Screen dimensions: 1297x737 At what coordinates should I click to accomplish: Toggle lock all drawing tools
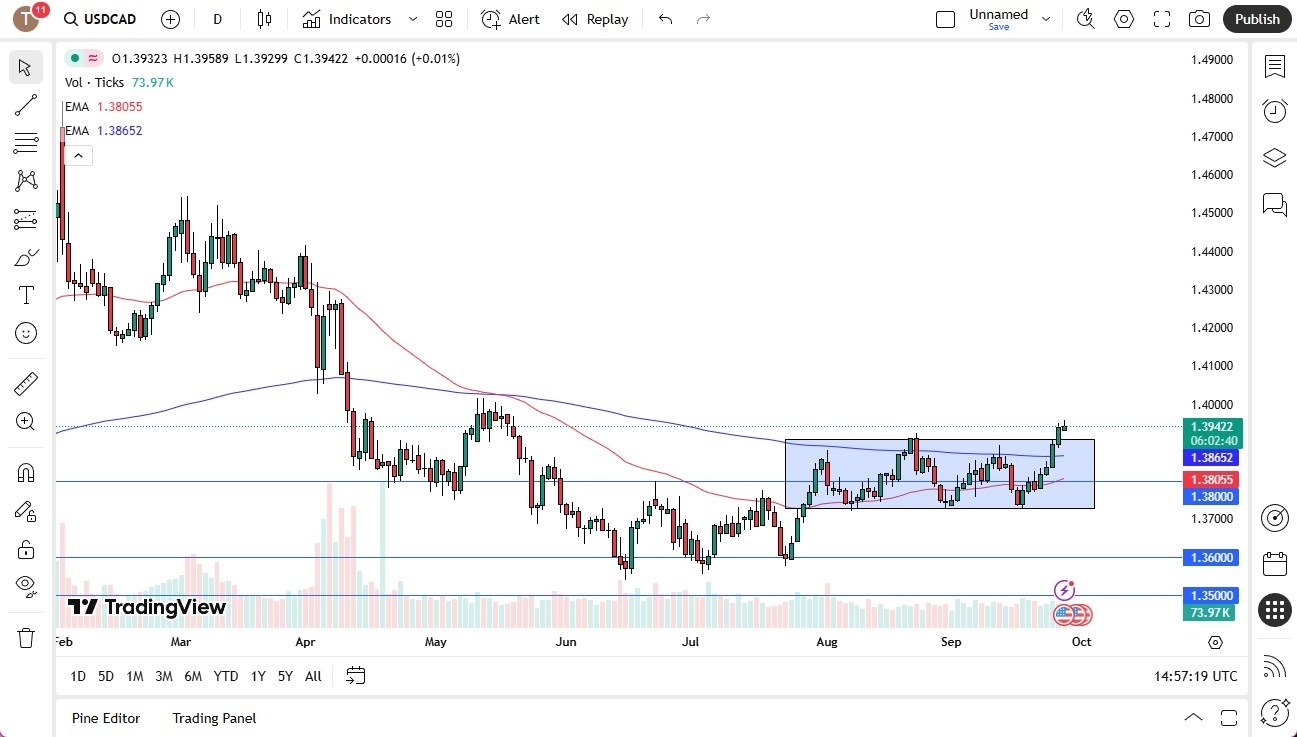click(x=25, y=549)
